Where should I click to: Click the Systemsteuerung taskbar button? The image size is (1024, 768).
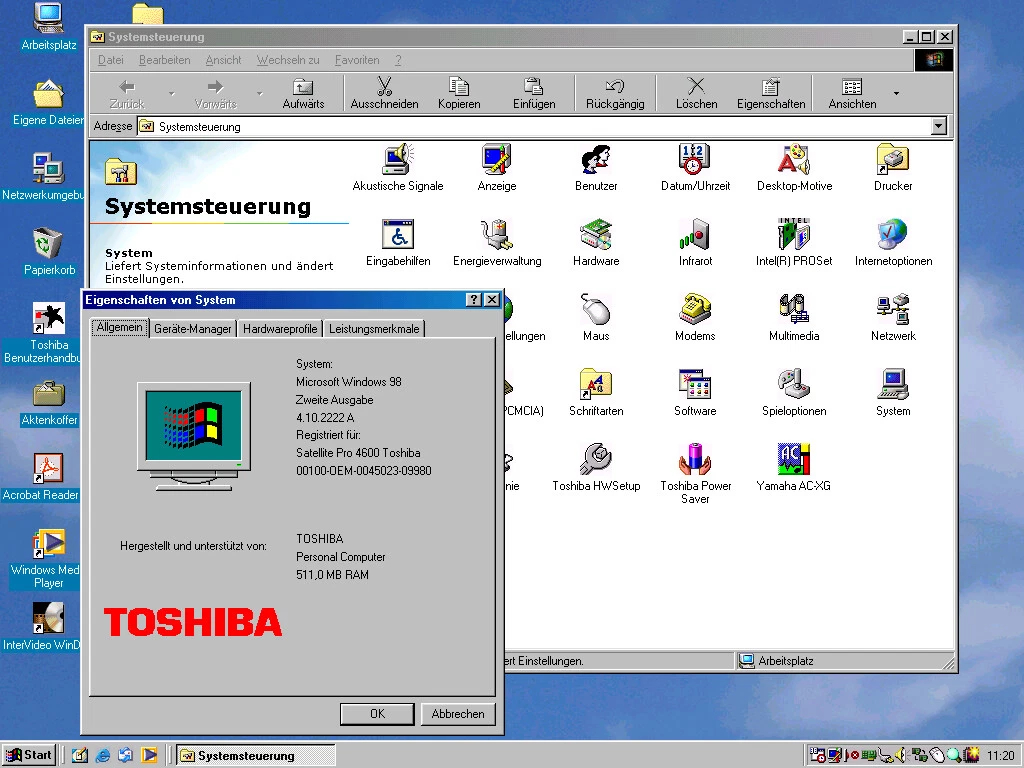(255, 756)
